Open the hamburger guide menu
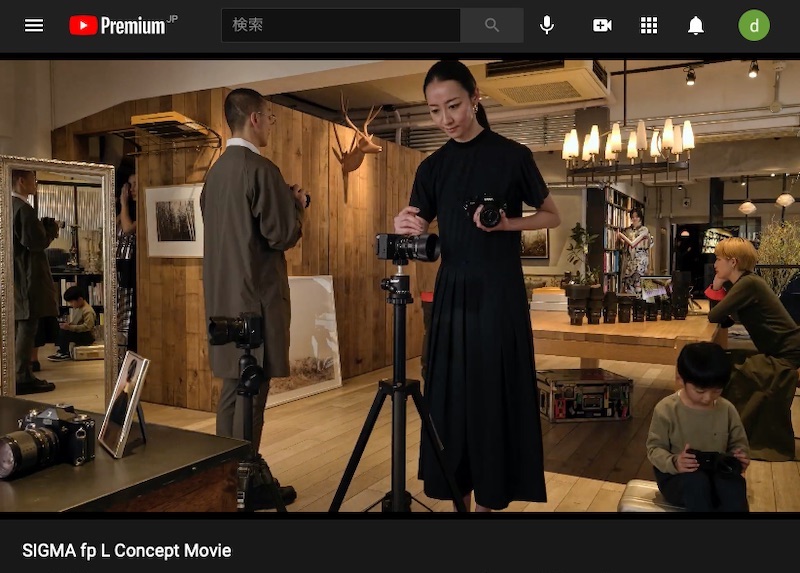This screenshot has width=800, height=573. click(x=34, y=25)
